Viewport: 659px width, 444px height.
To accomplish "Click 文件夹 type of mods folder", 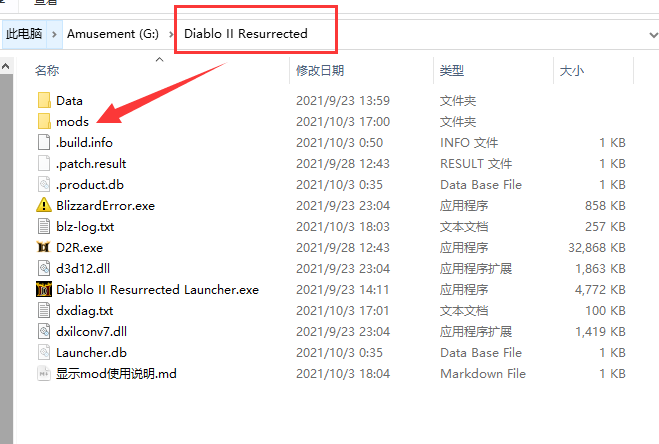I will click(458, 122).
